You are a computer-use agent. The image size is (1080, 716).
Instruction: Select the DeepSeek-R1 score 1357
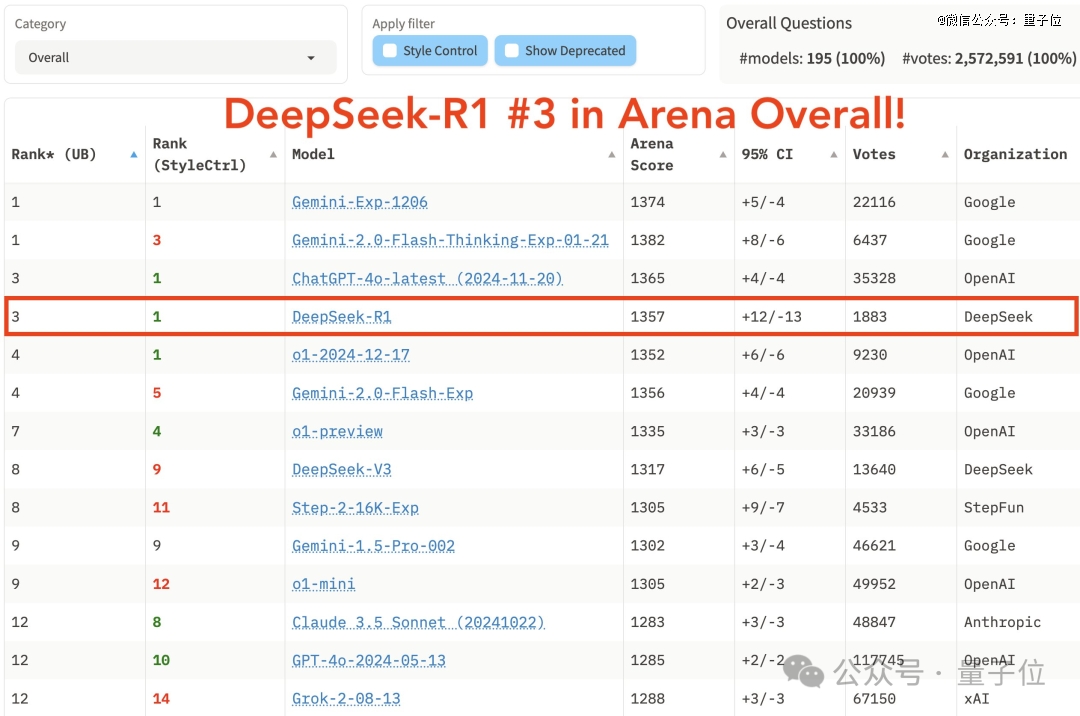click(647, 317)
